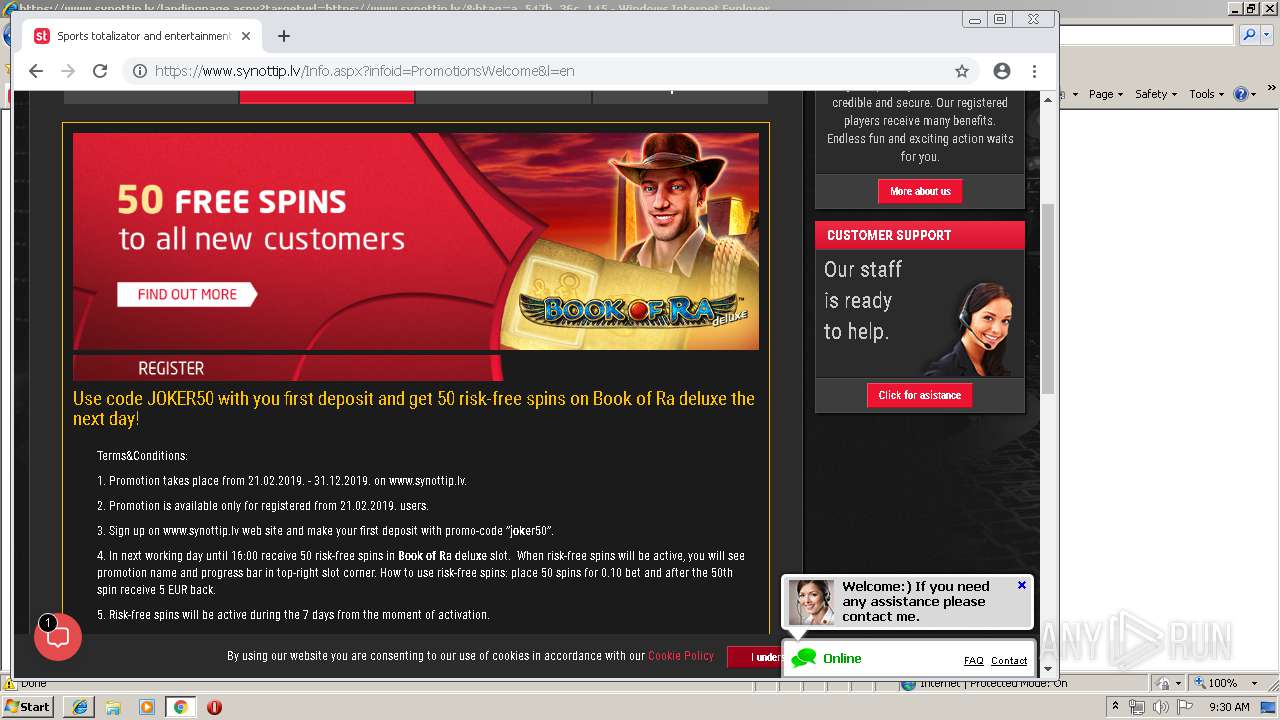Click the red stop-sign taskbar icon
The width and height of the screenshot is (1280, 720).
tap(214, 707)
